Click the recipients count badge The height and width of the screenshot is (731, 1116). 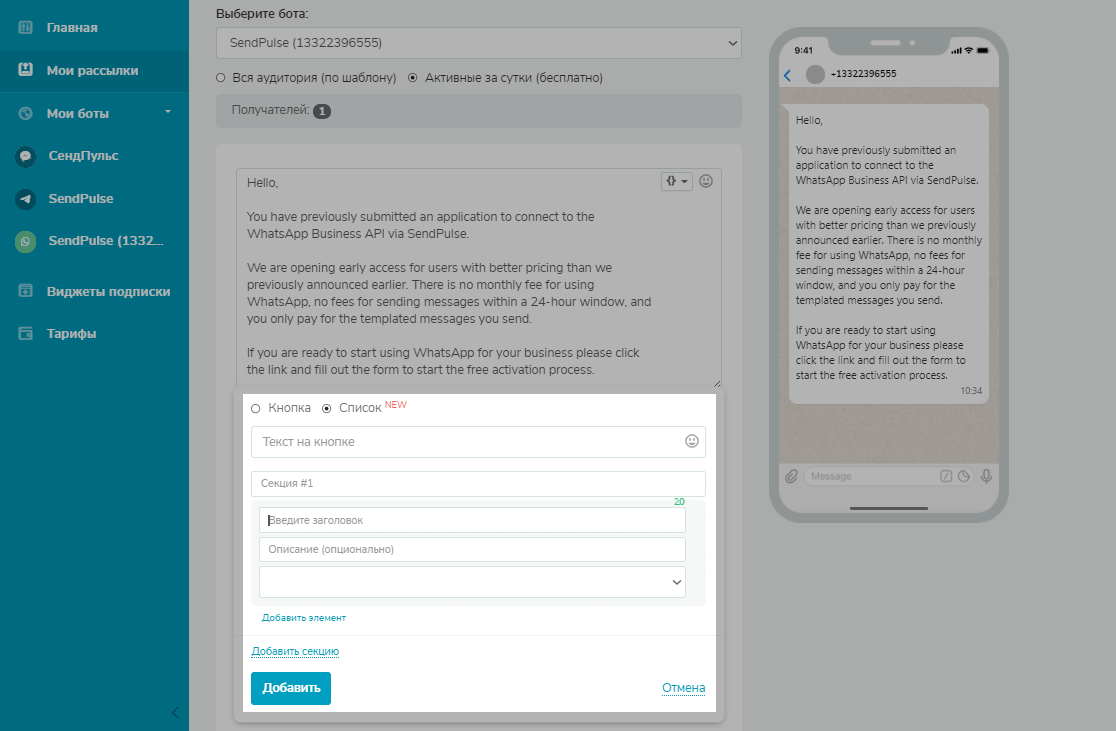point(322,111)
